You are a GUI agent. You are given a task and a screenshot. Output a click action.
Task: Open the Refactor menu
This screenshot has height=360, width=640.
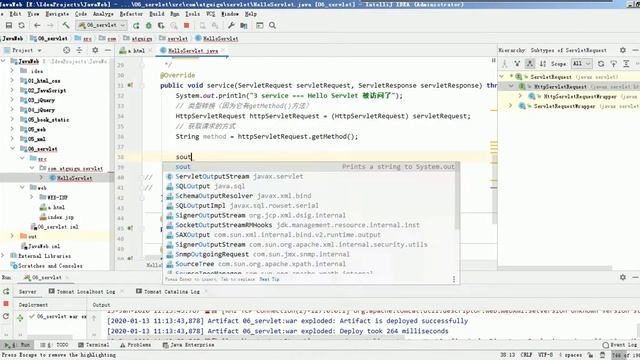[131, 13]
